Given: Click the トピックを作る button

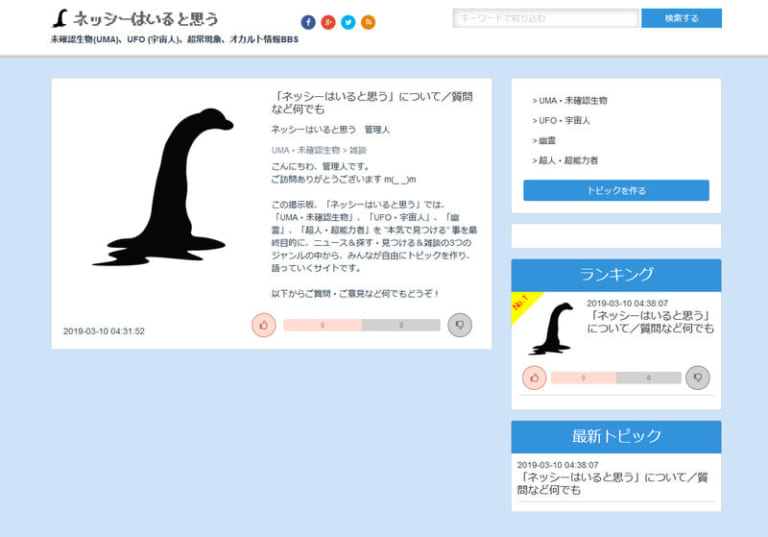Looking at the screenshot, I should click(616, 190).
